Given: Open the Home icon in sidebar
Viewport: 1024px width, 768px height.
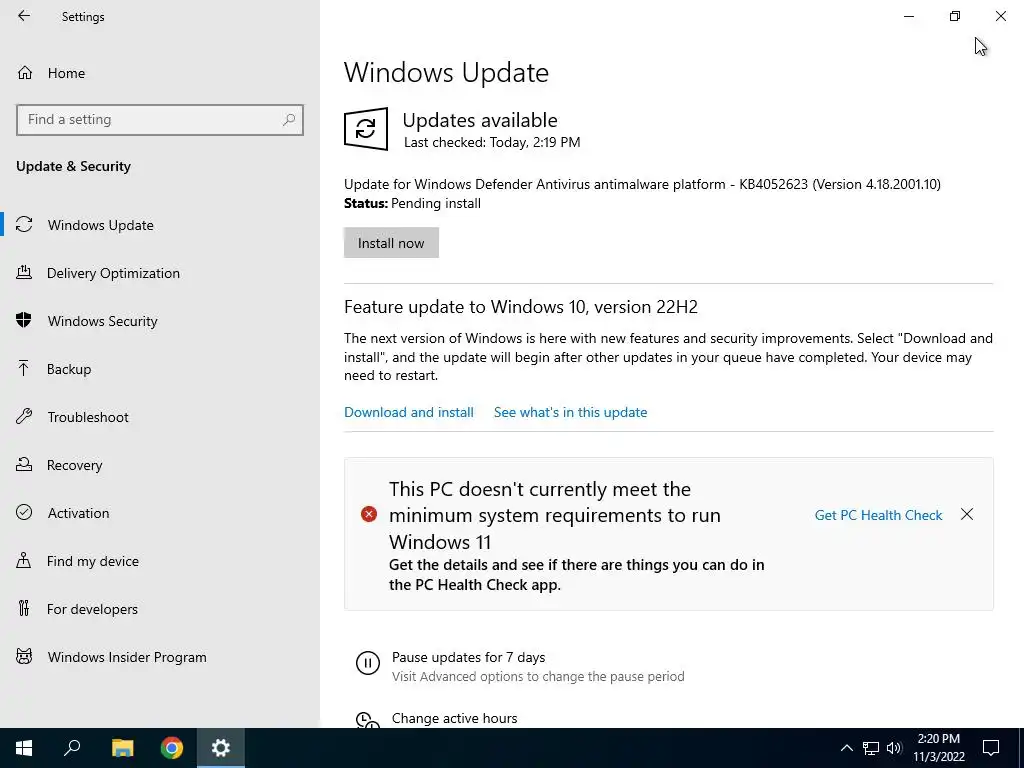Looking at the screenshot, I should point(25,73).
